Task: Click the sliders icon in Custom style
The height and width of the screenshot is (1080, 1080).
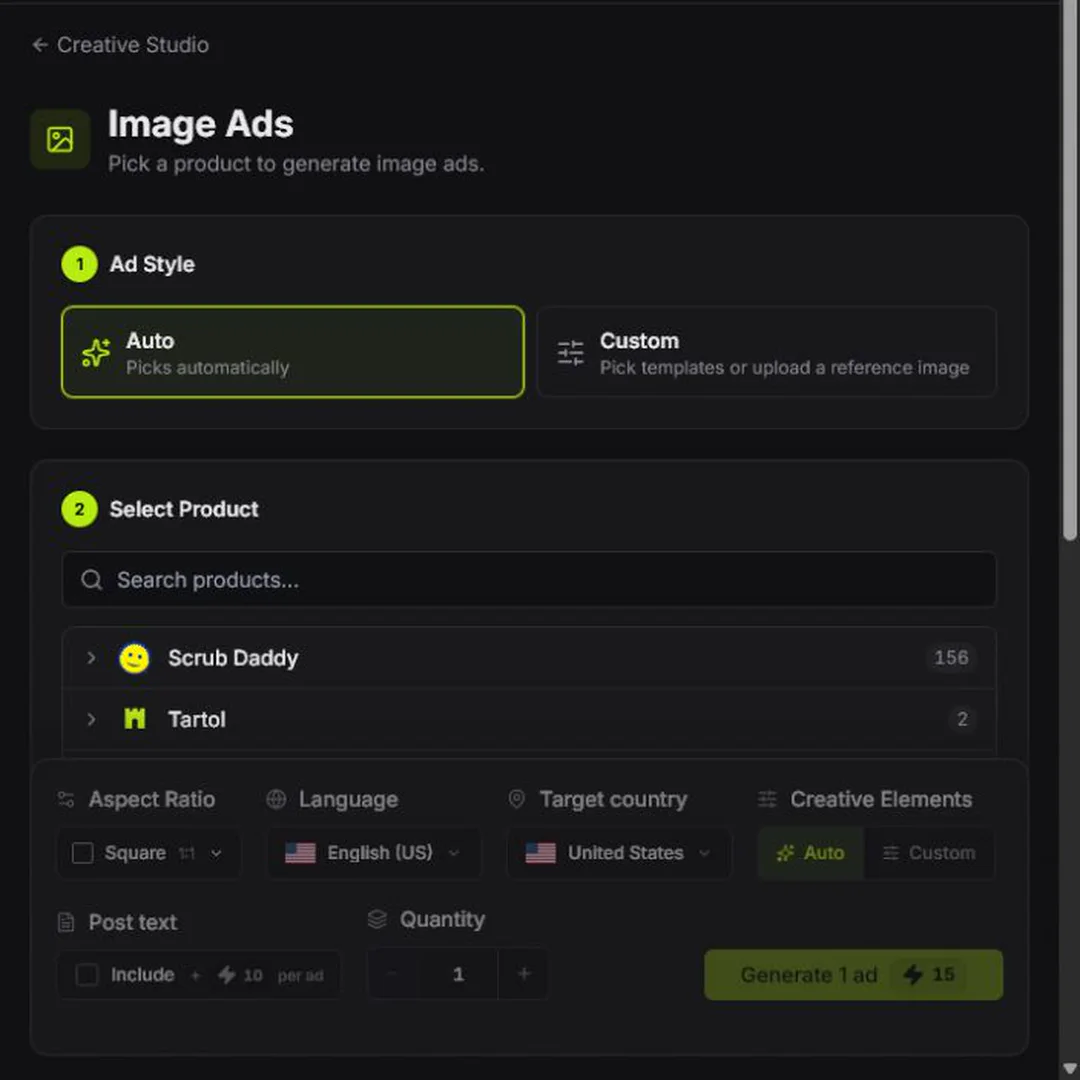Action: [x=570, y=353]
